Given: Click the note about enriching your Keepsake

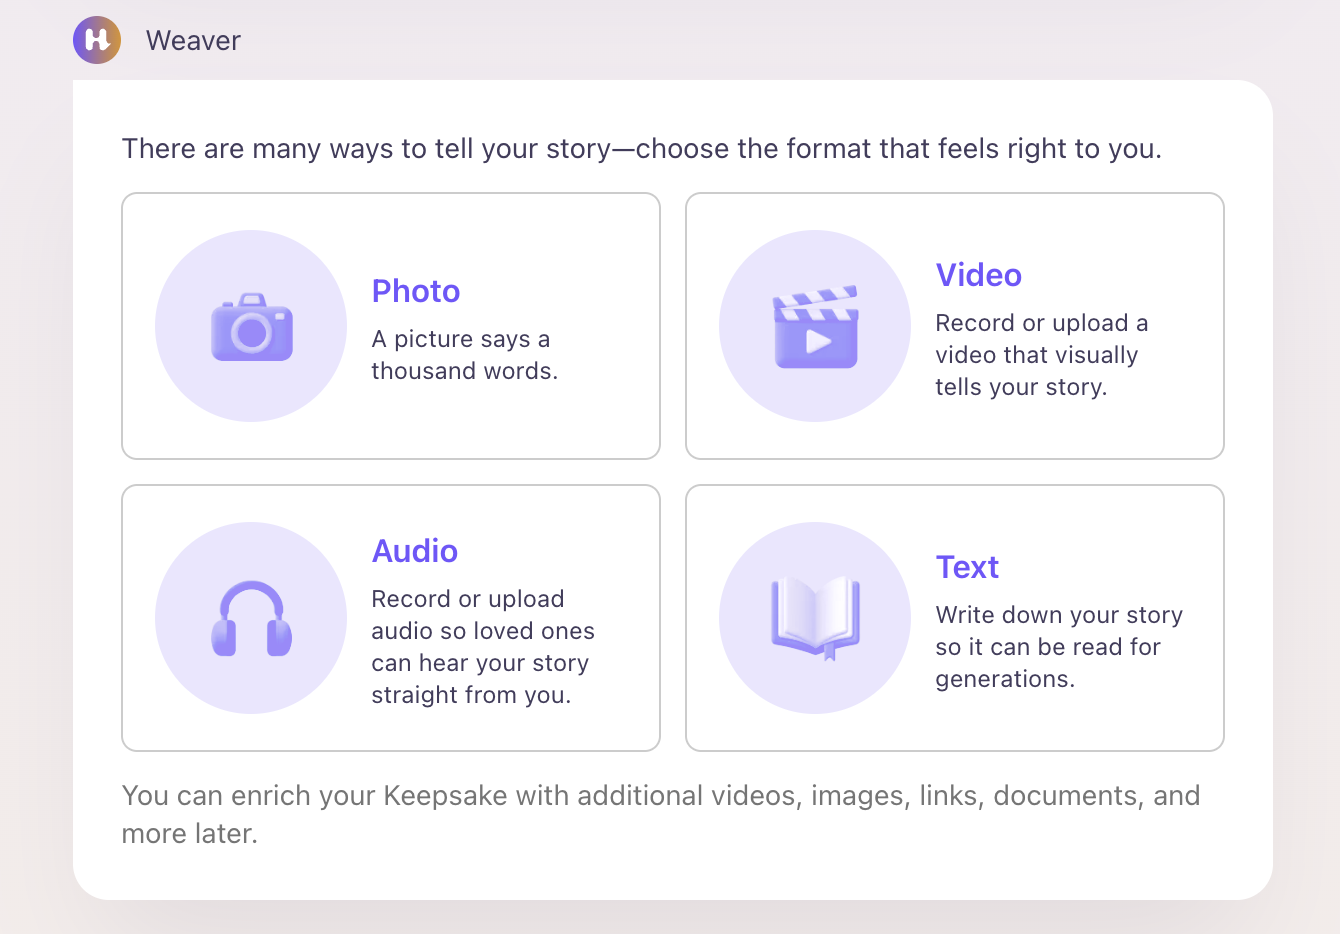Looking at the screenshot, I should (x=660, y=814).
